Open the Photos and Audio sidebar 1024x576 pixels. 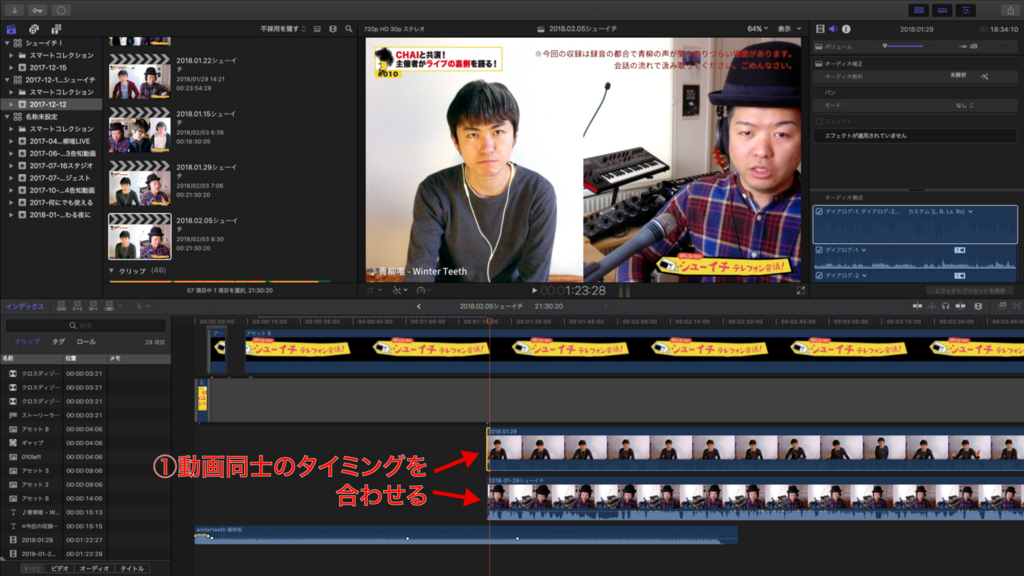[x=33, y=29]
